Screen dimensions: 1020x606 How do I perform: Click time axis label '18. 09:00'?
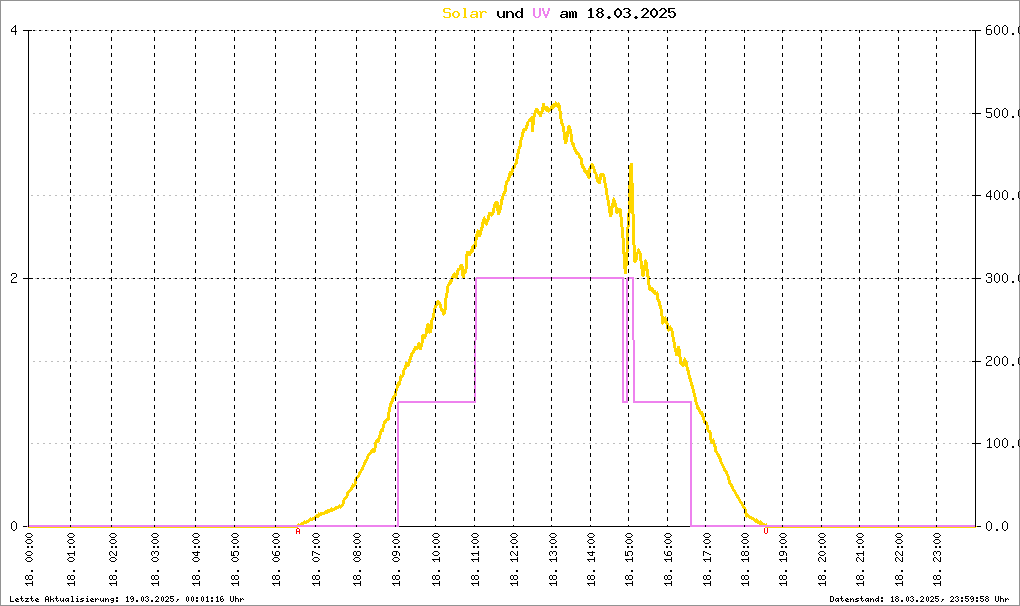(397, 559)
